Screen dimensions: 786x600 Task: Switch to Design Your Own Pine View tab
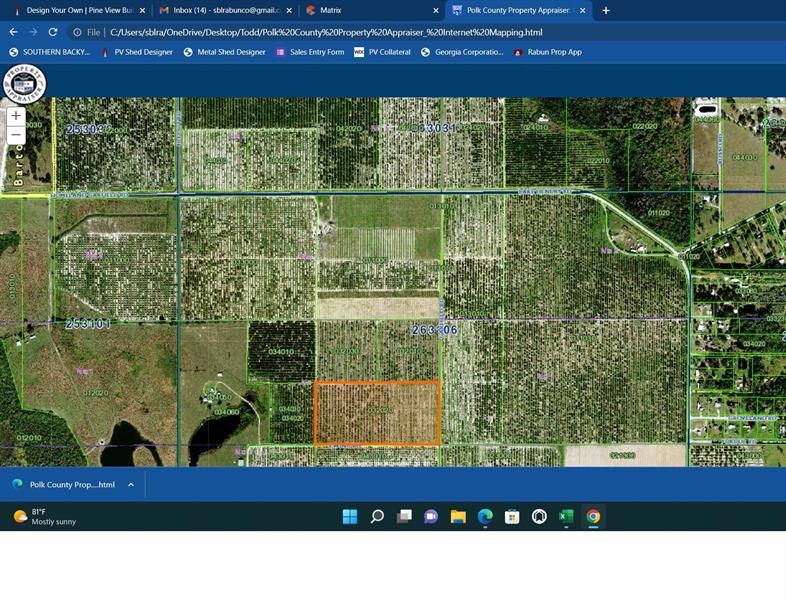pos(78,11)
